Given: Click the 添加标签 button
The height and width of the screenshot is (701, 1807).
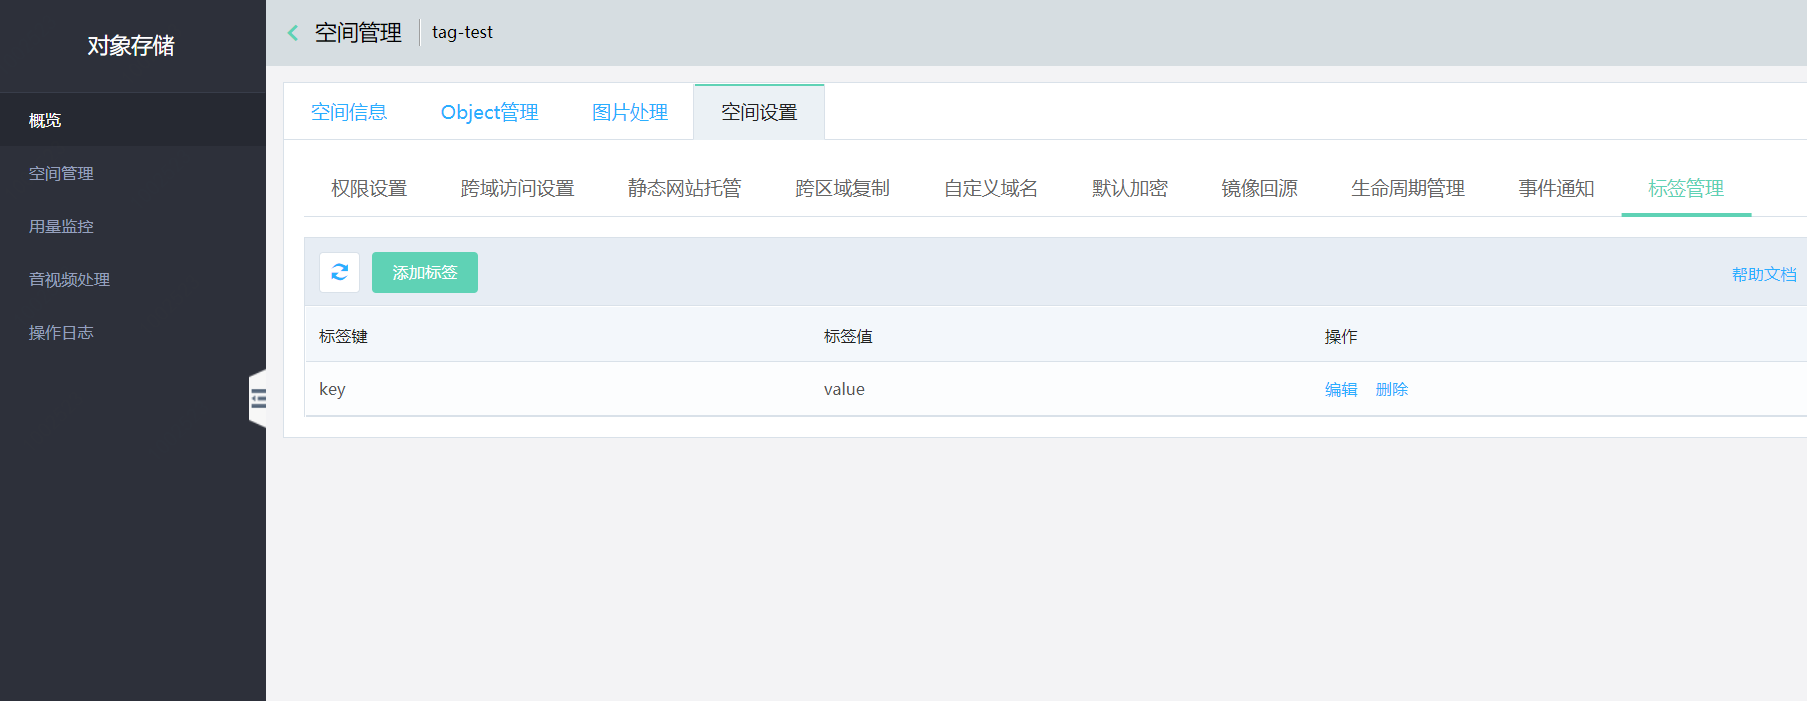Looking at the screenshot, I should [x=425, y=272].
